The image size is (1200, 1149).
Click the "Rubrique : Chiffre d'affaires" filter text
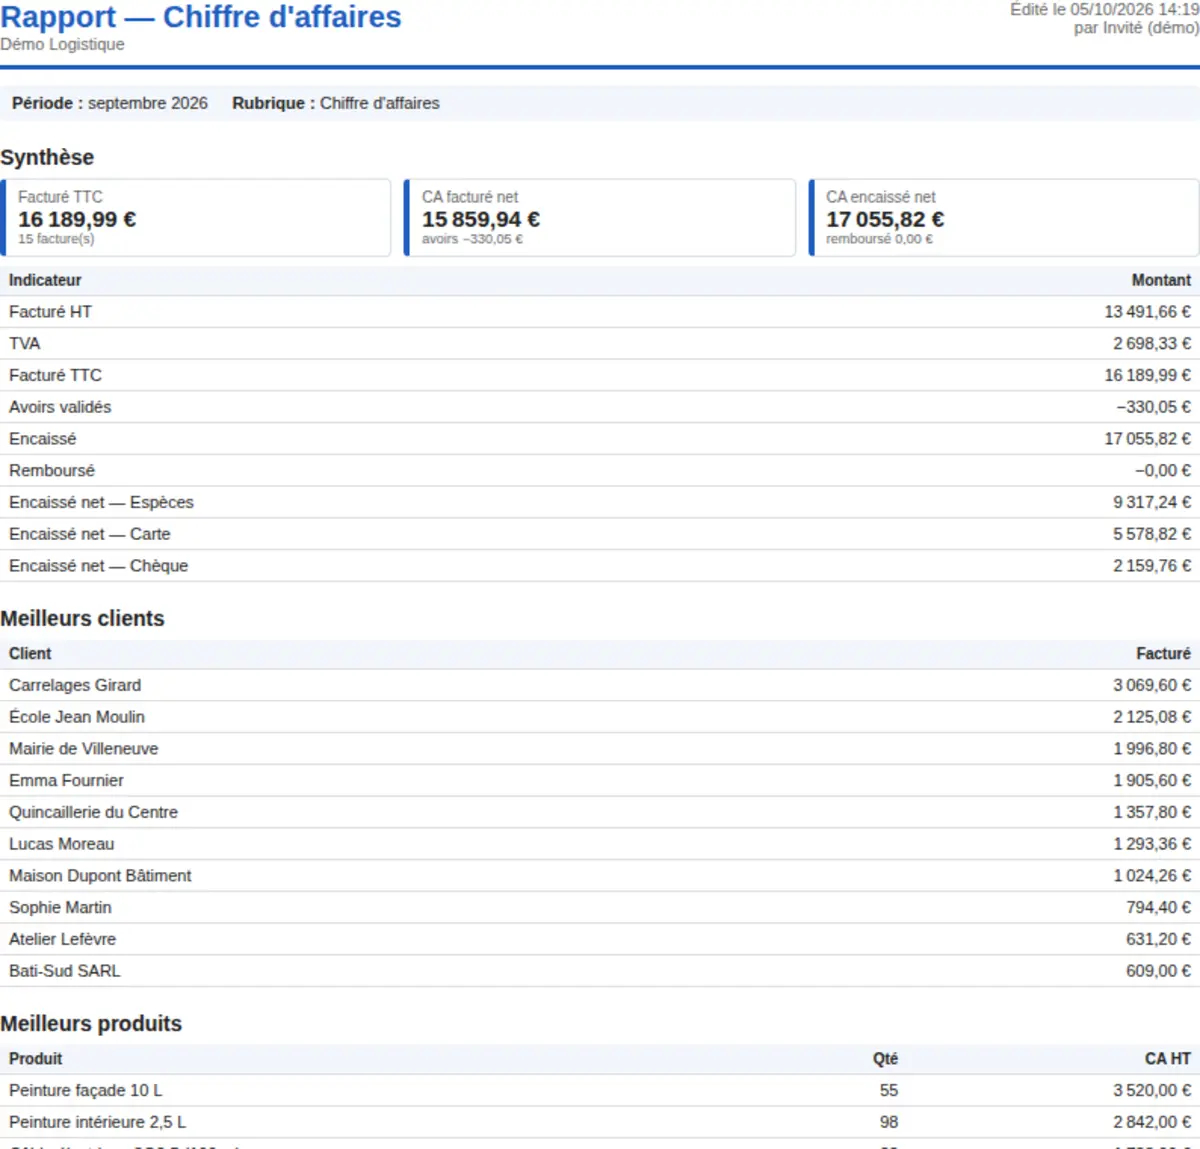tap(336, 103)
